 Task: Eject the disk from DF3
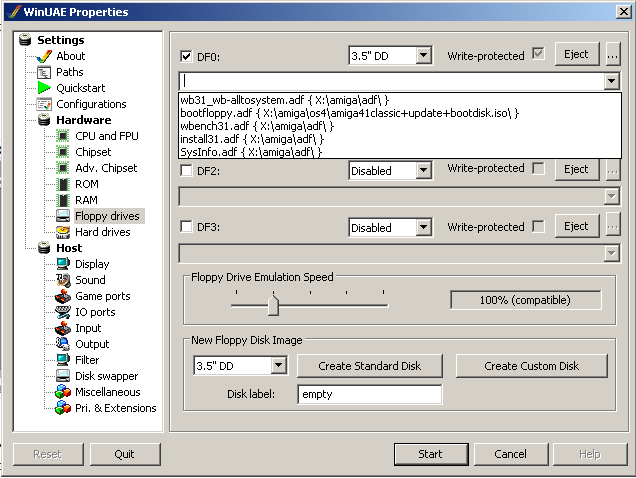point(576,226)
